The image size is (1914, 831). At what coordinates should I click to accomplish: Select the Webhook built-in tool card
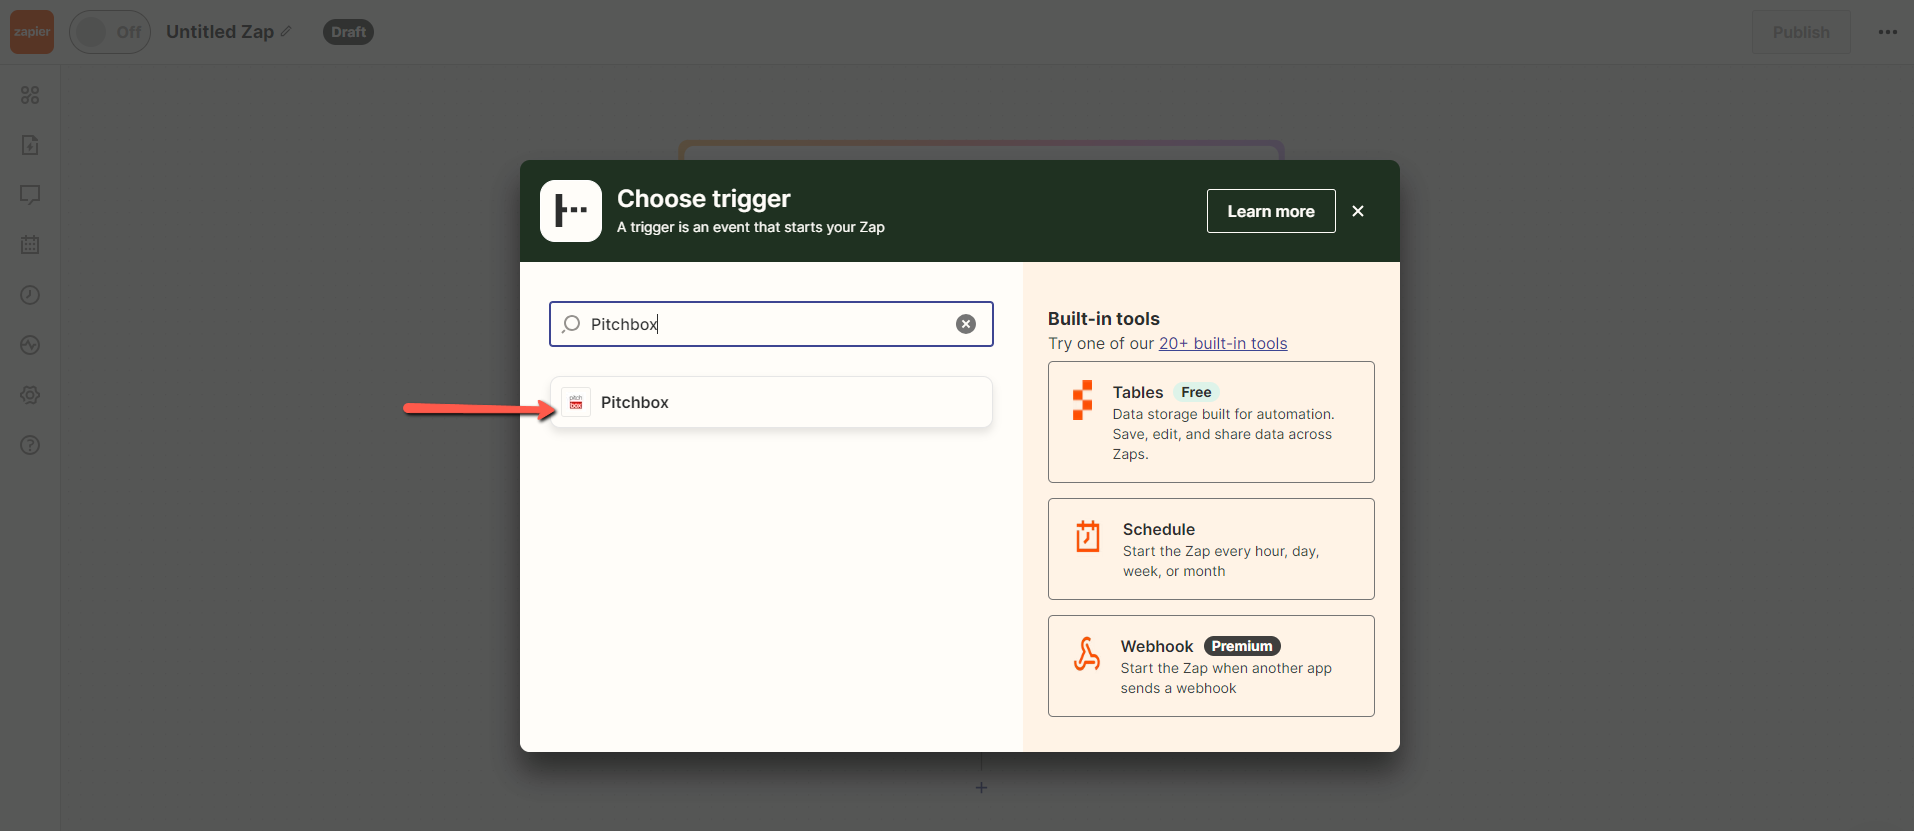(1211, 666)
